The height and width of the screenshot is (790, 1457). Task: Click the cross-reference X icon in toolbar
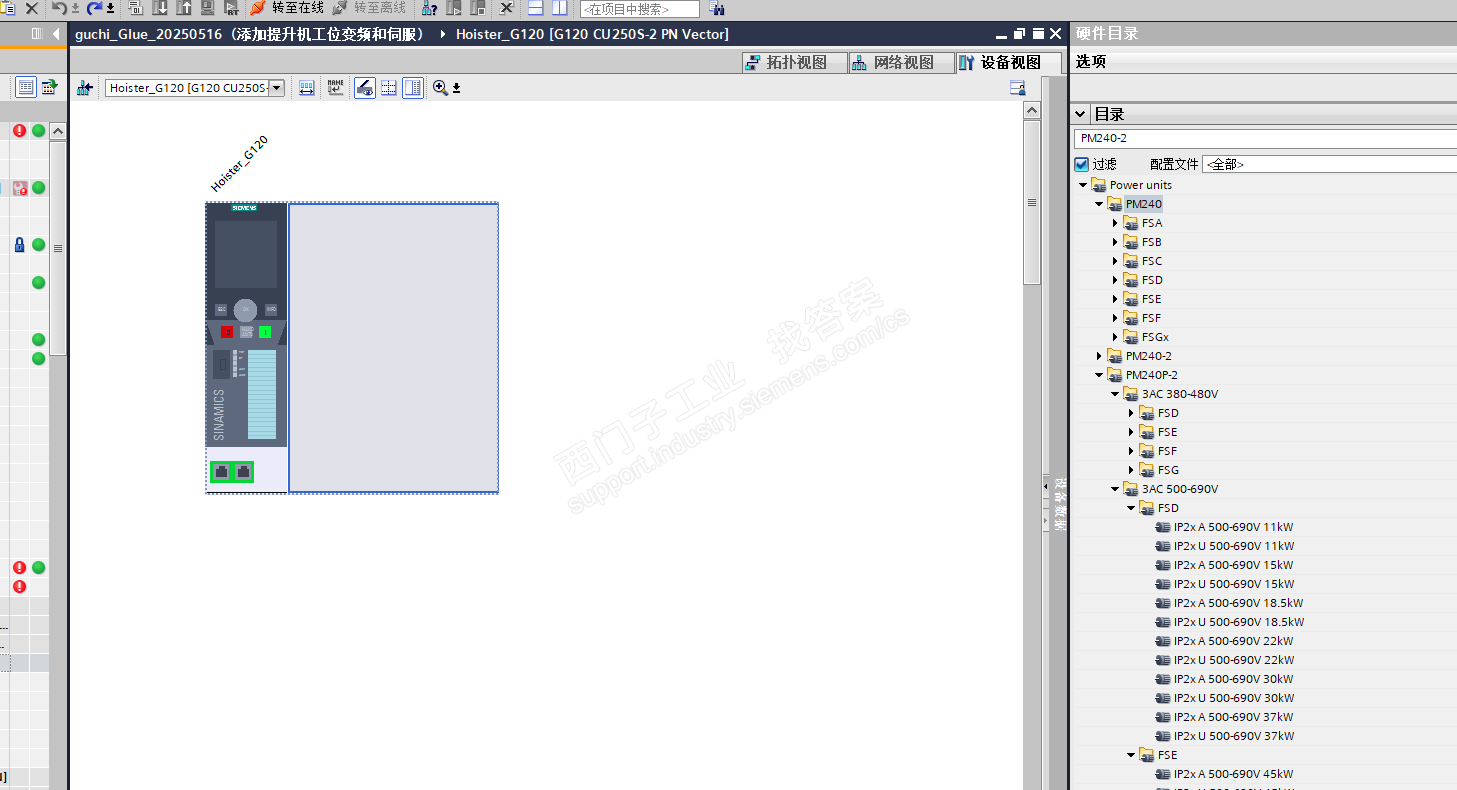click(506, 8)
